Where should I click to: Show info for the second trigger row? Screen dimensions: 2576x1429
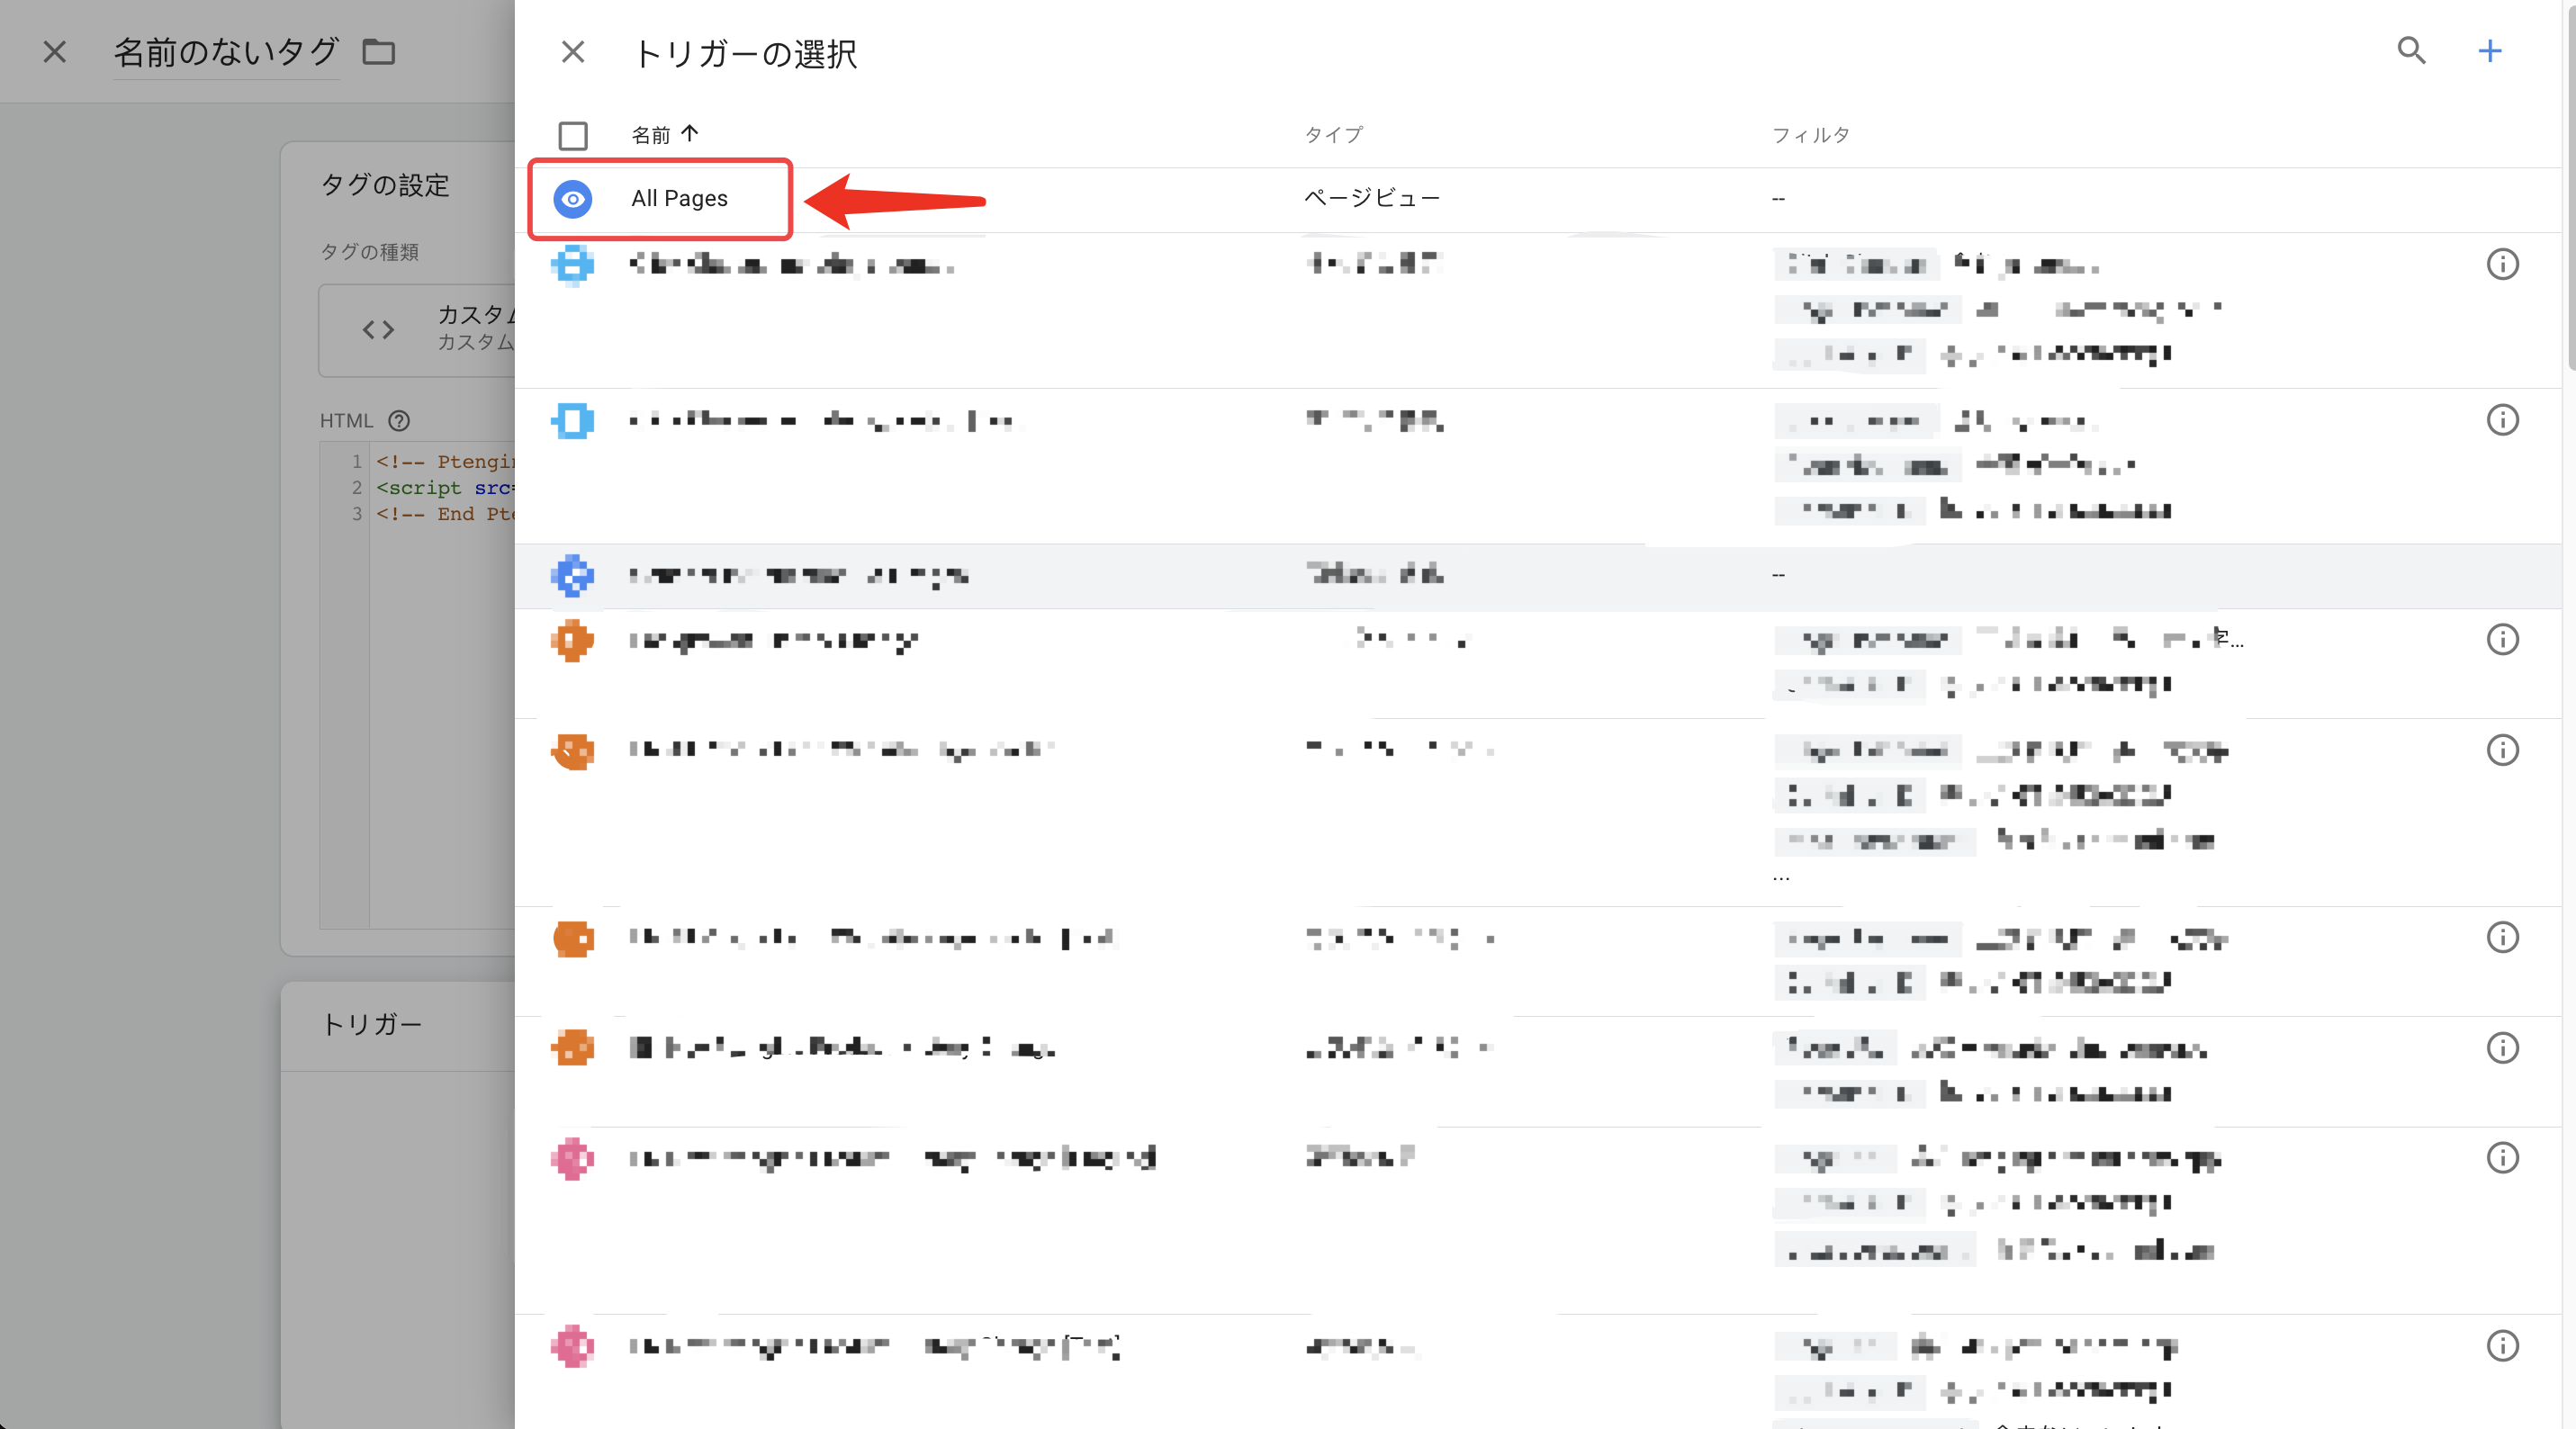(x=2502, y=265)
